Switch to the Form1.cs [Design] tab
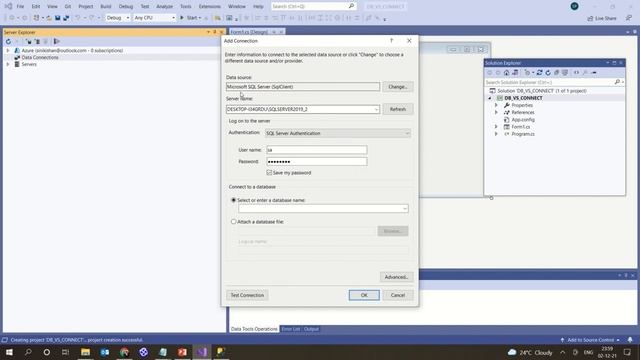This screenshot has width=640, height=360. tap(249, 32)
